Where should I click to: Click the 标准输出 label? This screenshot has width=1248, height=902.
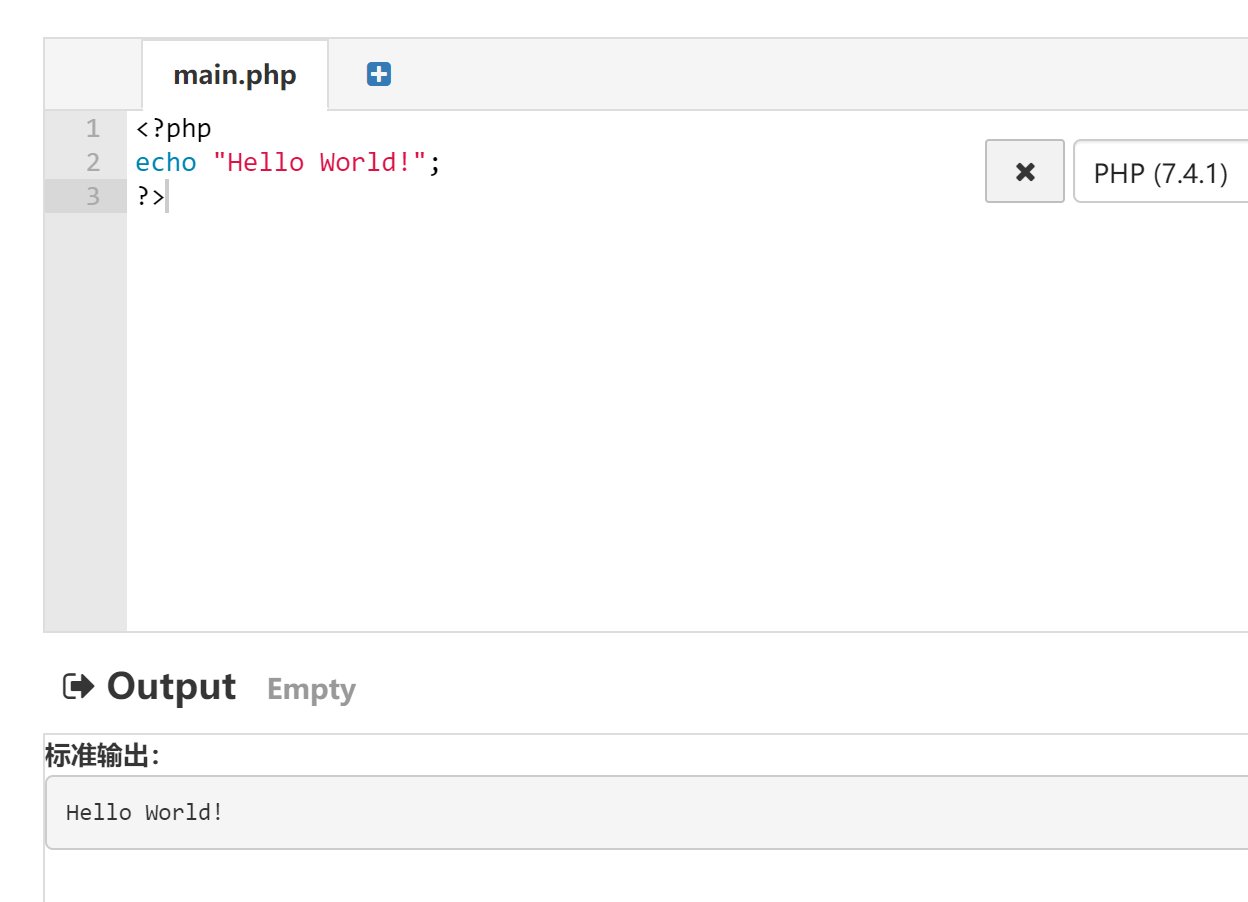pyautogui.click(x=102, y=755)
